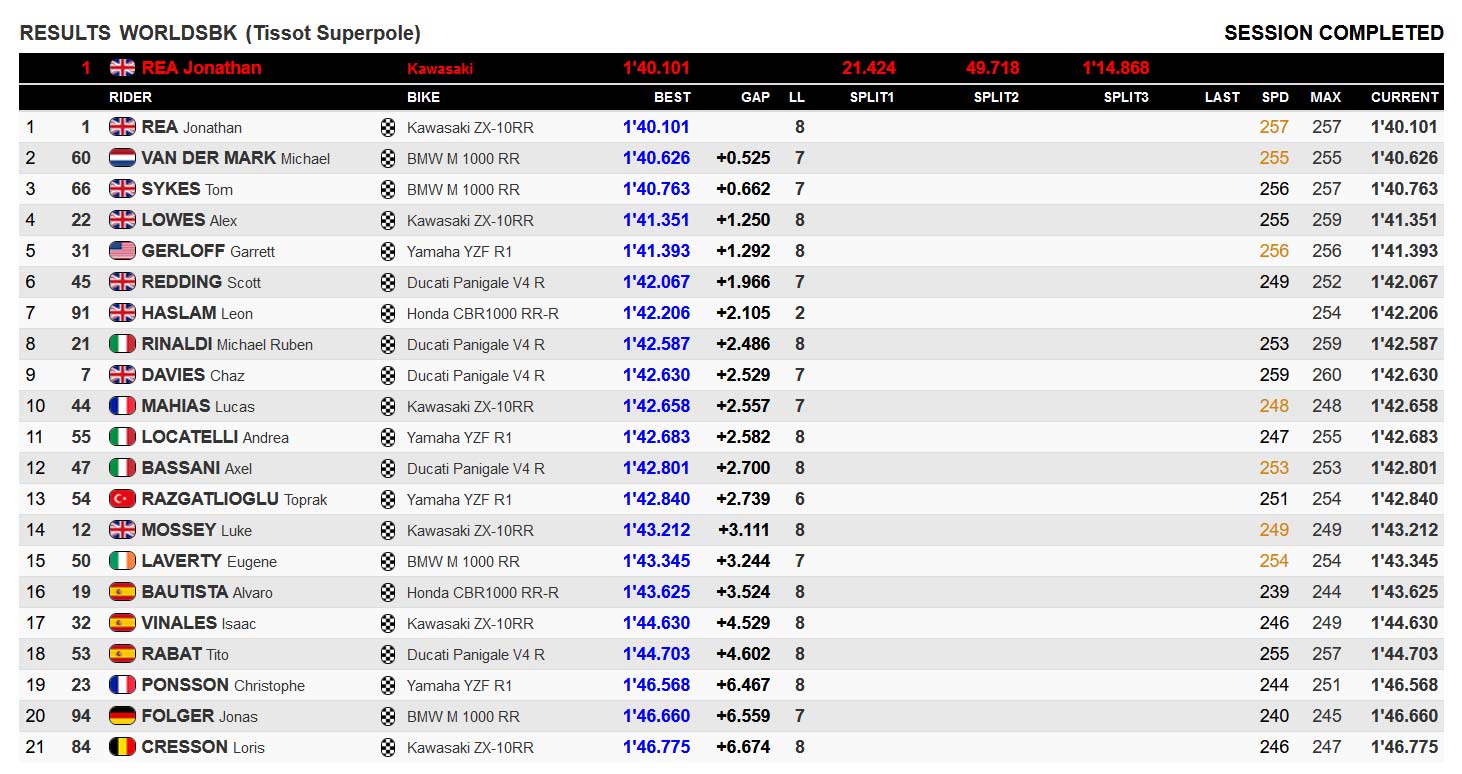The width and height of the screenshot is (1462, 774).
Task: Click the checkered flag icon in Gerloff's row
Action: tap(388, 252)
